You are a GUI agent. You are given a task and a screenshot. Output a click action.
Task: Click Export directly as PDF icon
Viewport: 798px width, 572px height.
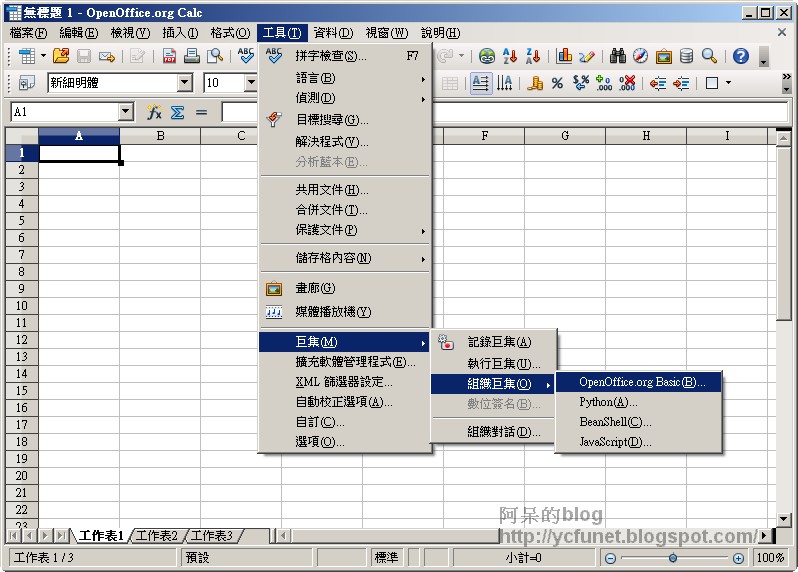(x=169, y=56)
